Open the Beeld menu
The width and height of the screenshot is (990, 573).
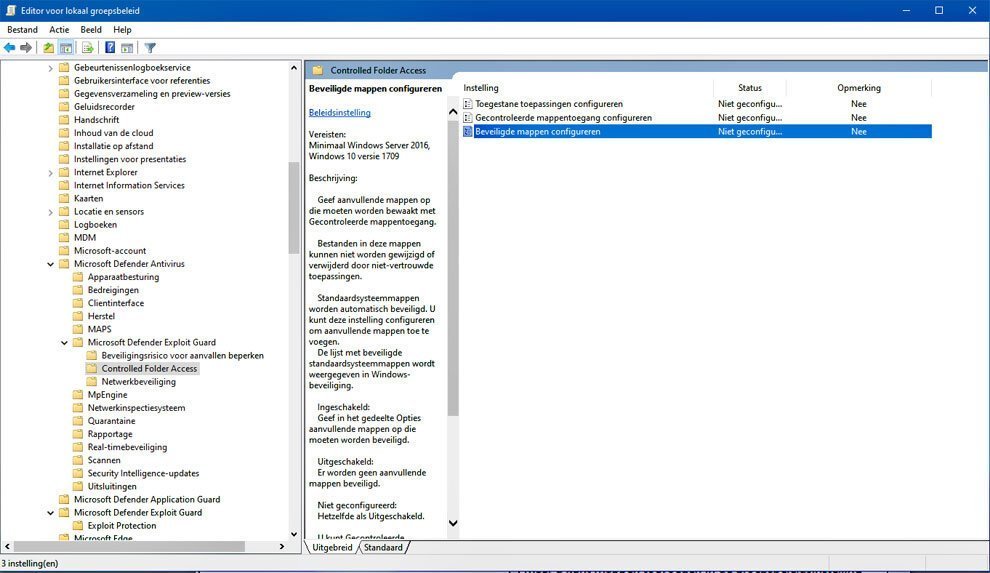(91, 30)
